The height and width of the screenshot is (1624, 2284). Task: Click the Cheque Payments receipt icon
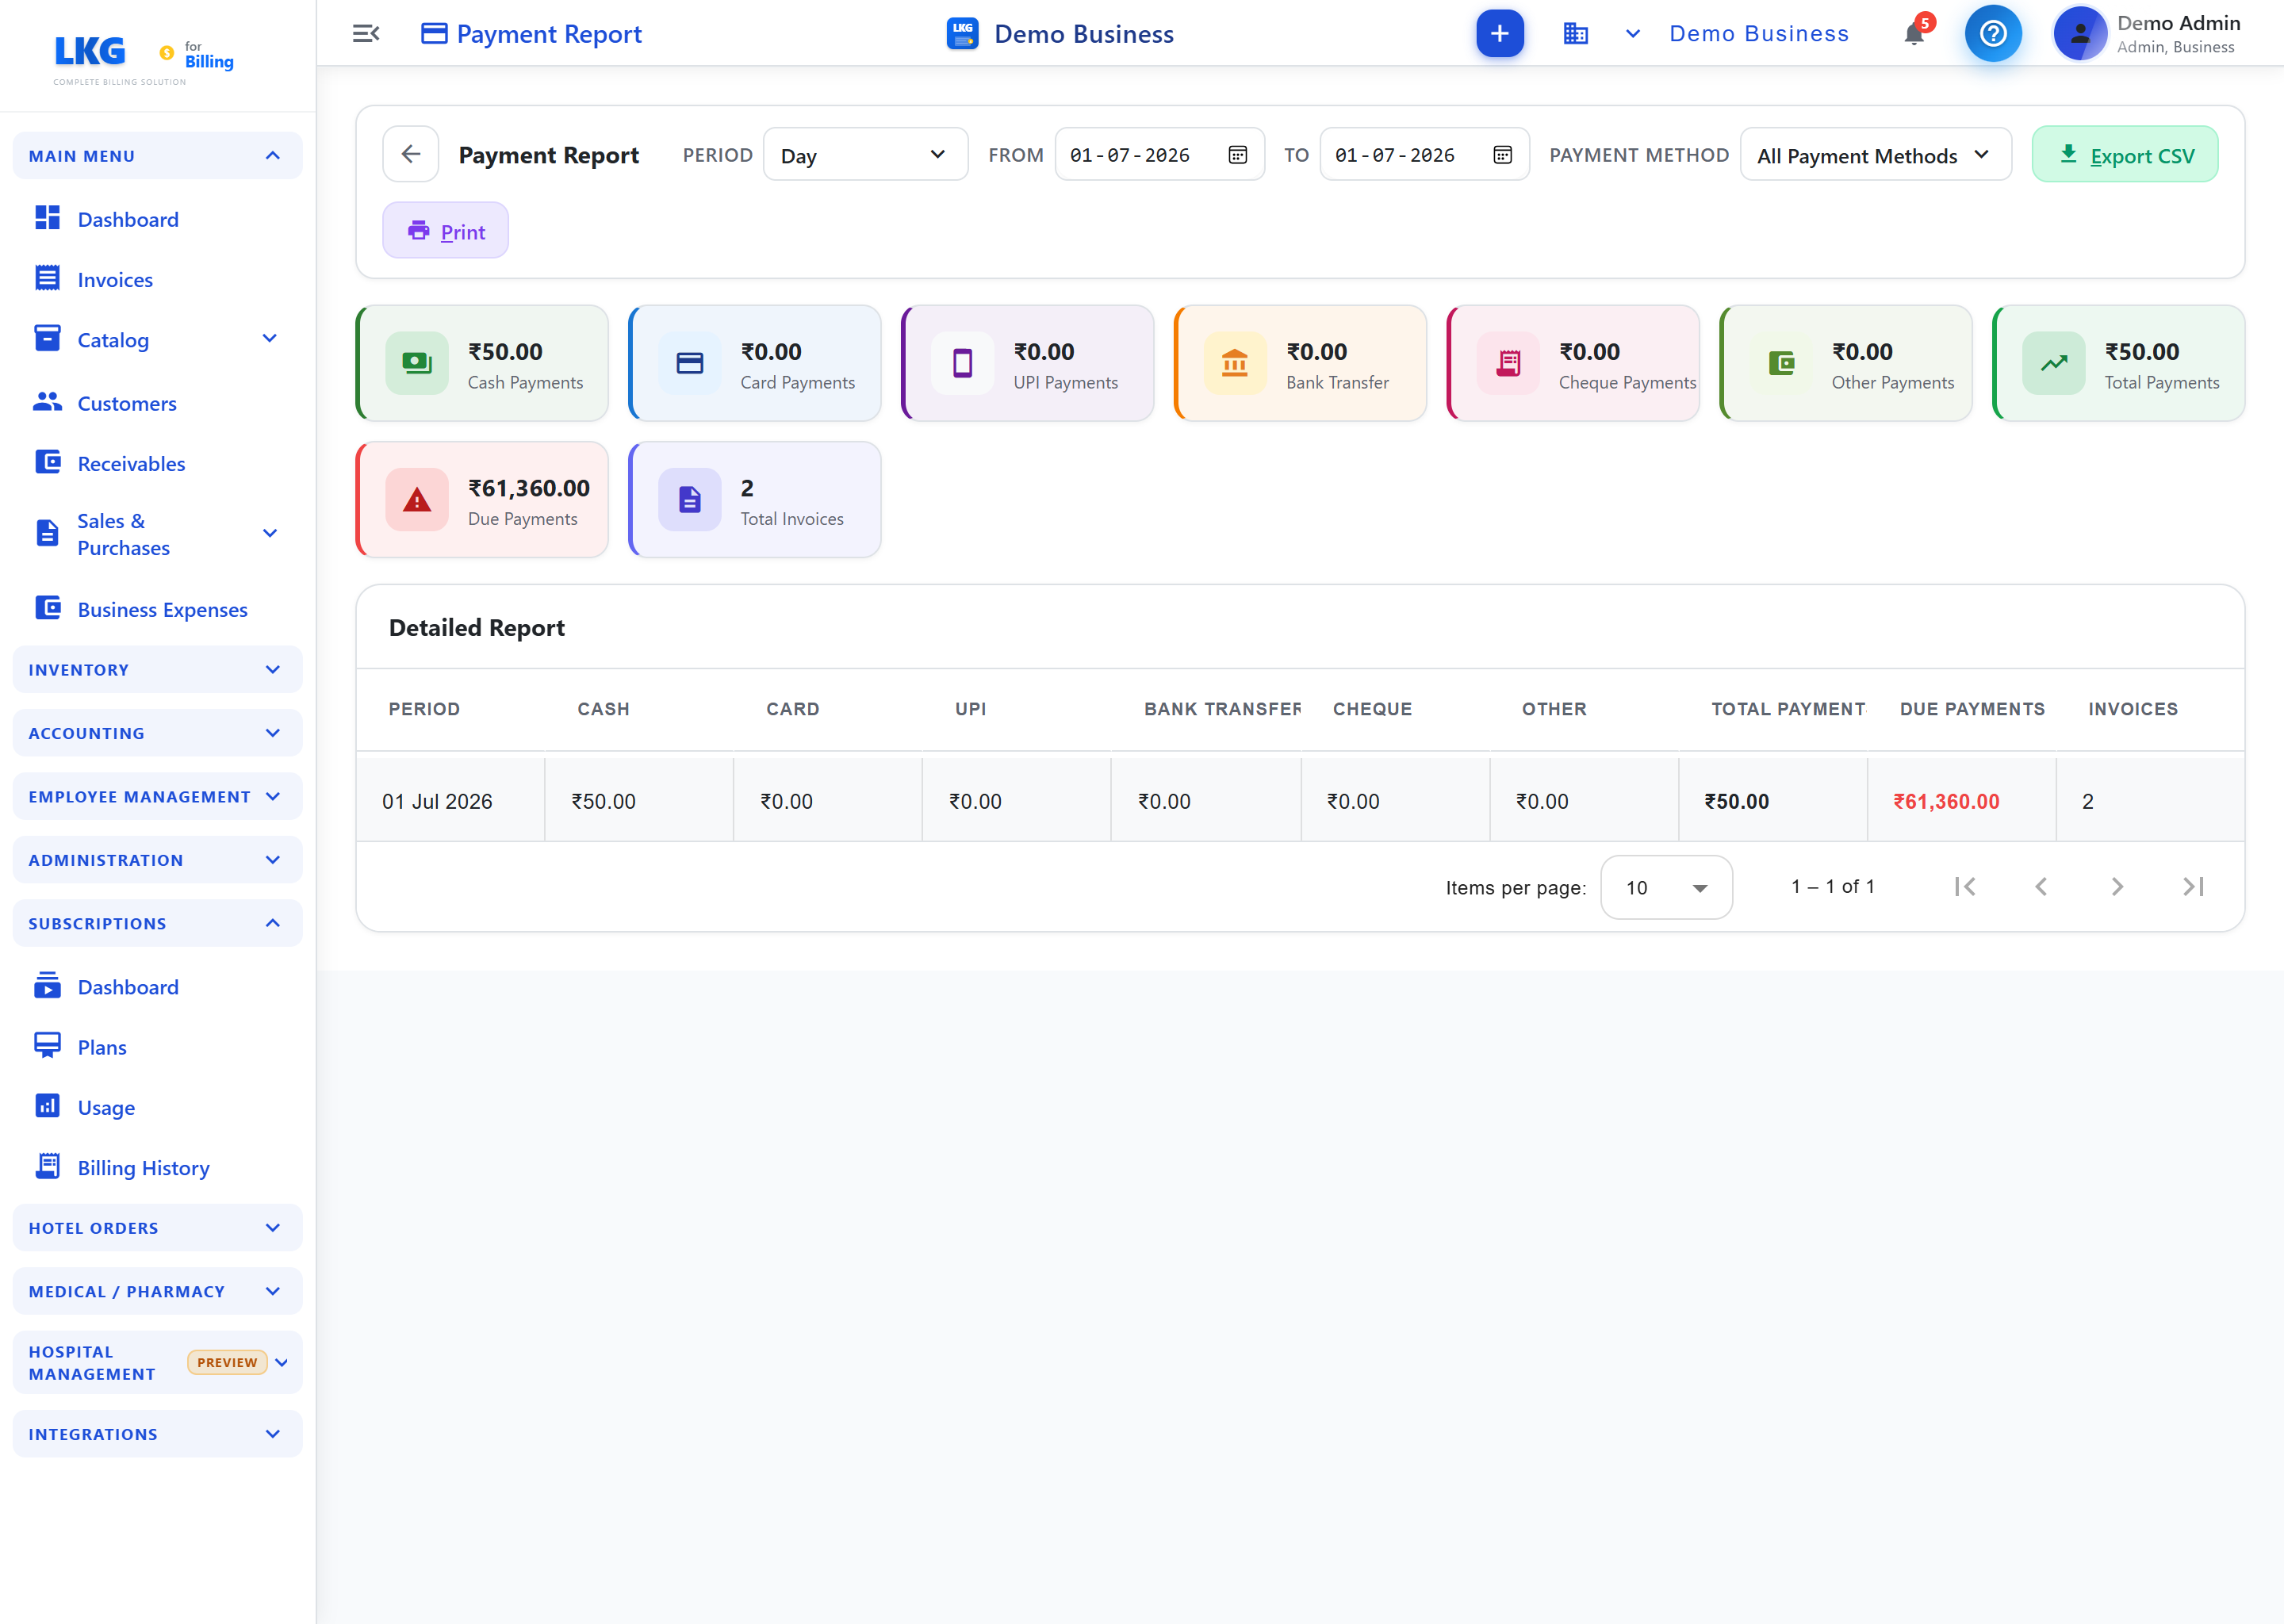[1508, 363]
